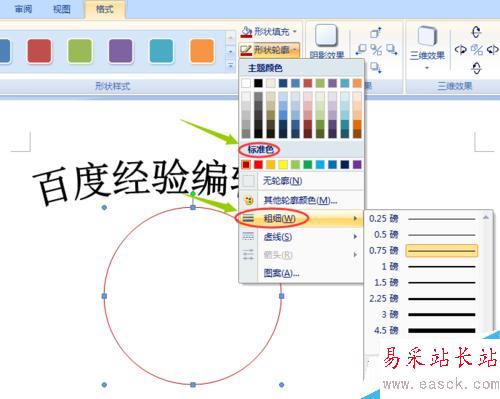Viewport: 500px width, 399px height.
Task: Toggle shadow on/off center icon
Action: 376,50
